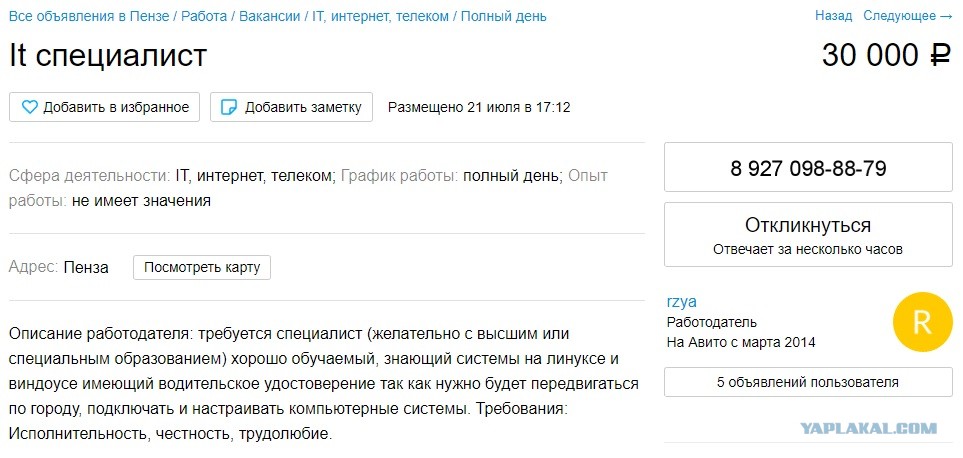Open the rzya employer profile link

(682, 301)
